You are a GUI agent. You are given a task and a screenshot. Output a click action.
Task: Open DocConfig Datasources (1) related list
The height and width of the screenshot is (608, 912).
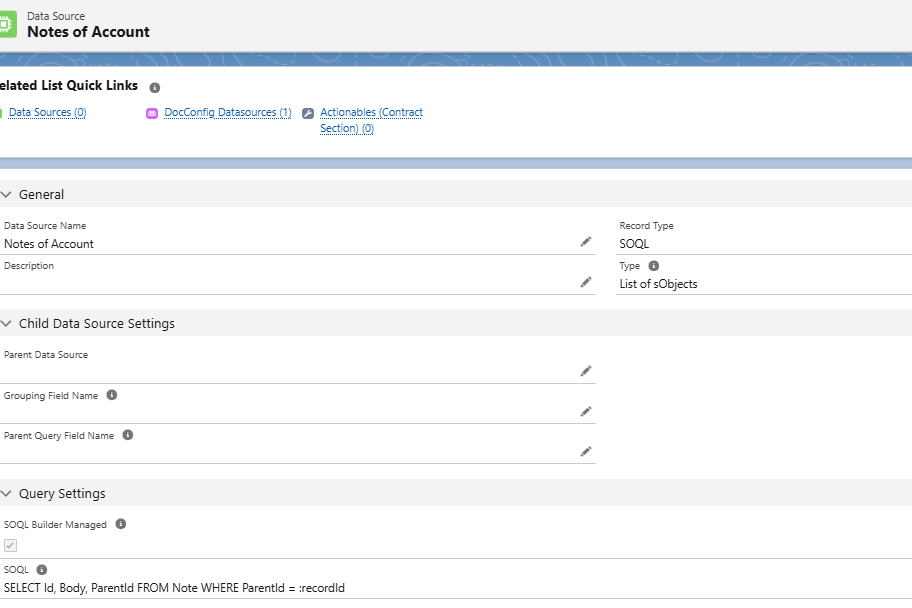pyautogui.click(x=228, y=112)
